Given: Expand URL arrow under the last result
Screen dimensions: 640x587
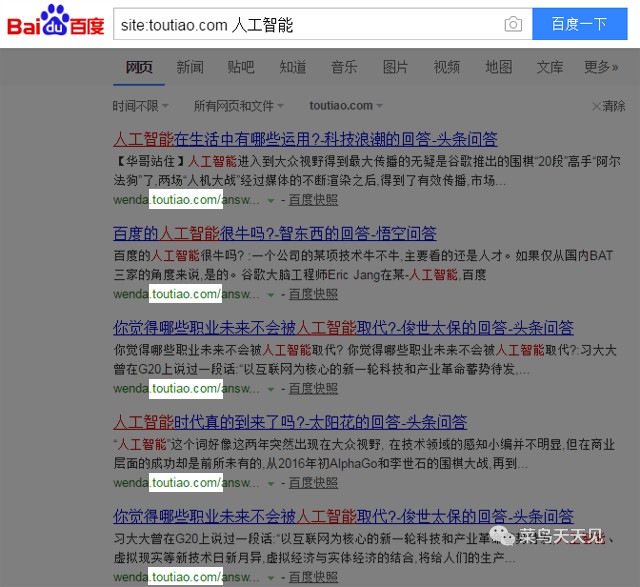Looking at the screenshot, I should click(271, 578).
